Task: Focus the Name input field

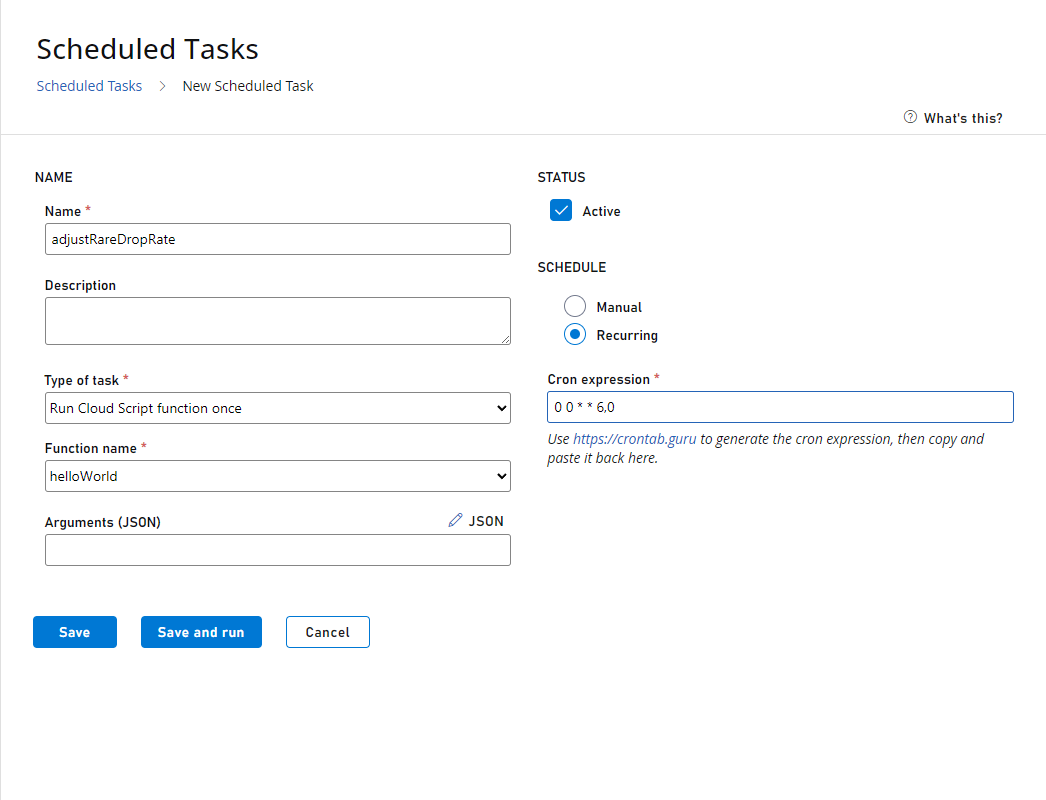Action: tap(278, 239)
